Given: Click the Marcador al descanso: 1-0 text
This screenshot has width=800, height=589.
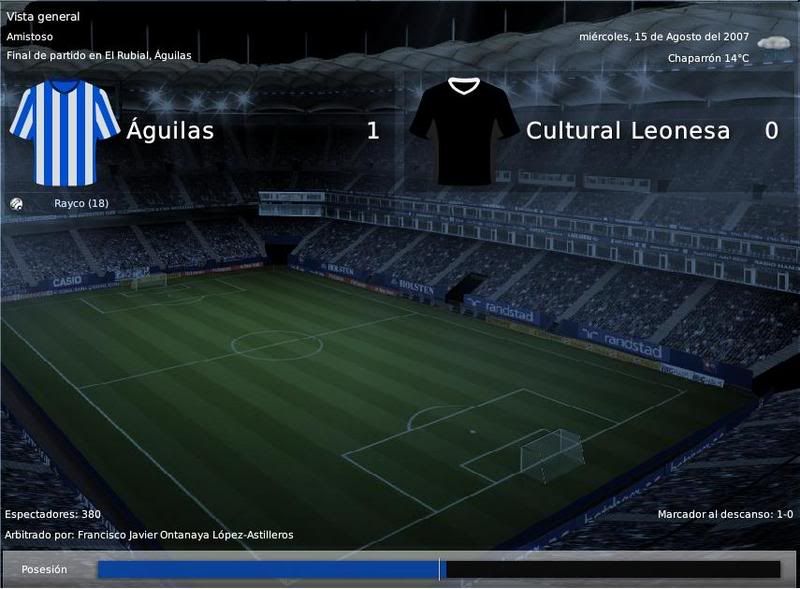Looking at the screenshot, I should pos(725,514).
